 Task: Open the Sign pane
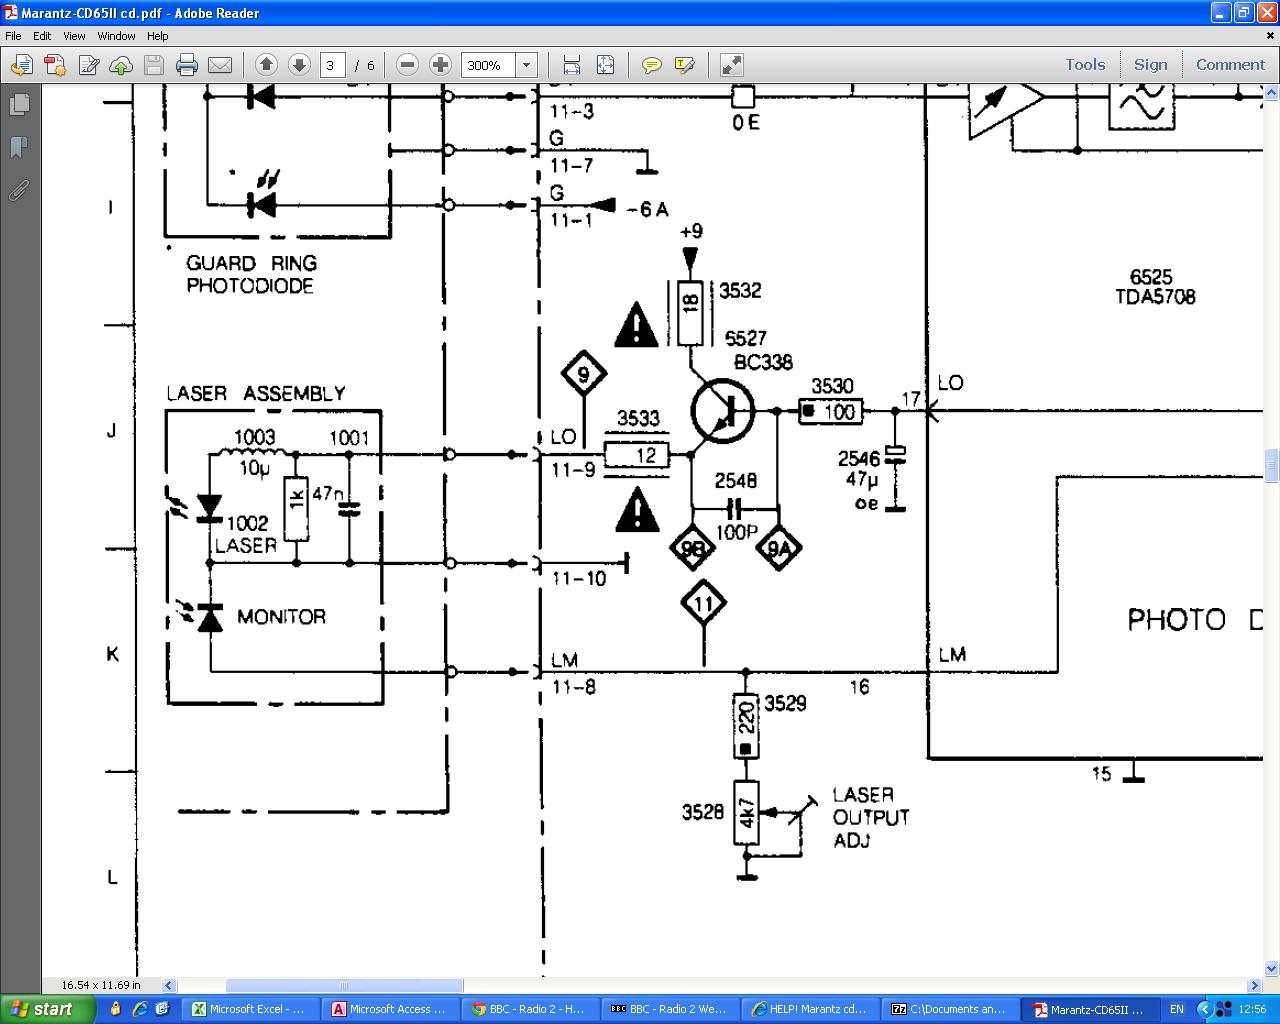[1150, 64]
